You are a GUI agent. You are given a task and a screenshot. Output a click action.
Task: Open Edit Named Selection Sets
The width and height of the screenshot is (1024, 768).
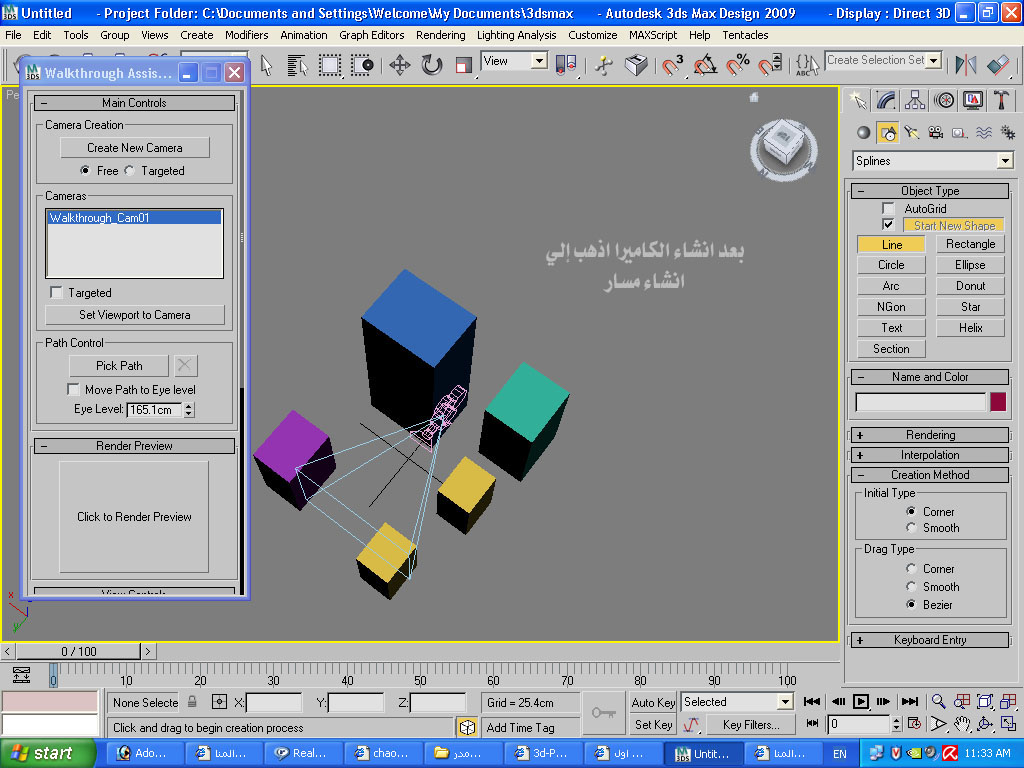[807, 65]
